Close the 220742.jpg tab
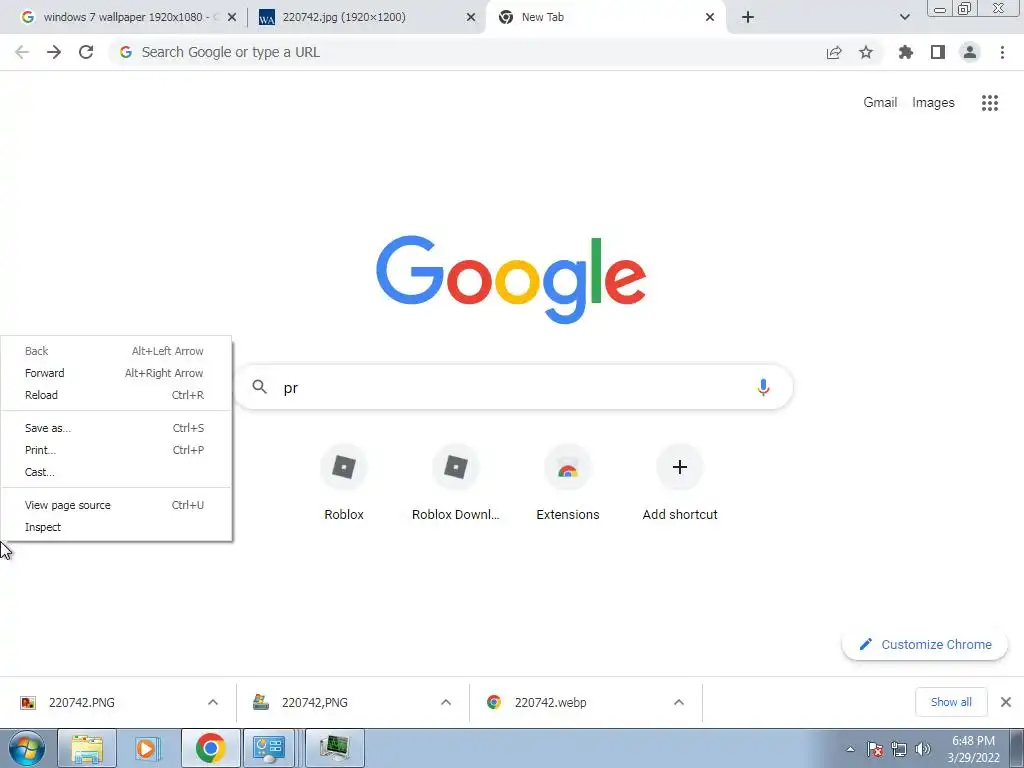Screen dimensions: 1024x768 coord(471,17)
